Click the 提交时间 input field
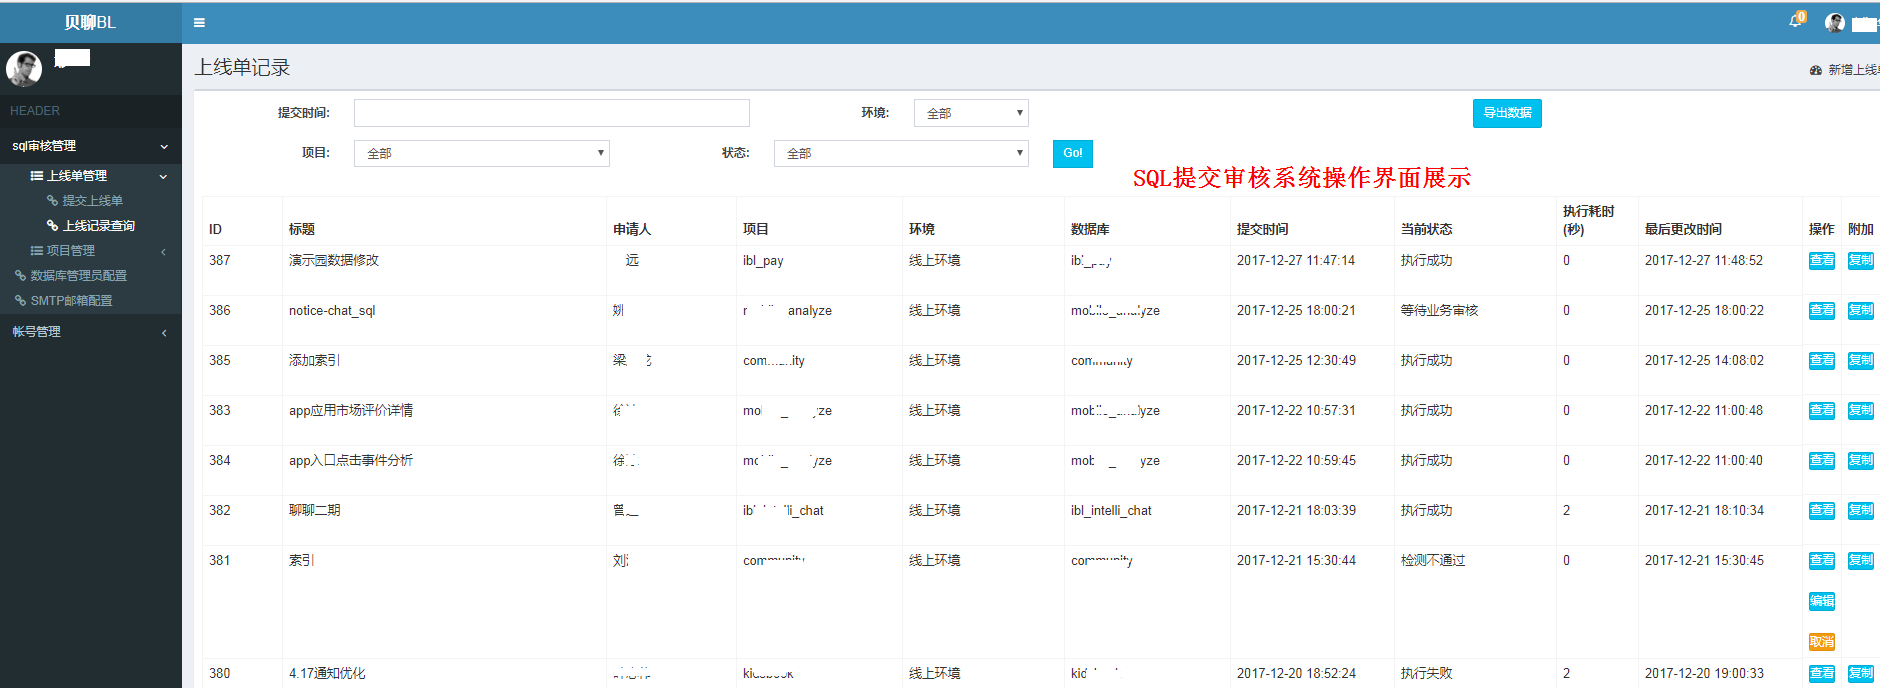This screenshot has width=1880, height=688. coord(551,113)
